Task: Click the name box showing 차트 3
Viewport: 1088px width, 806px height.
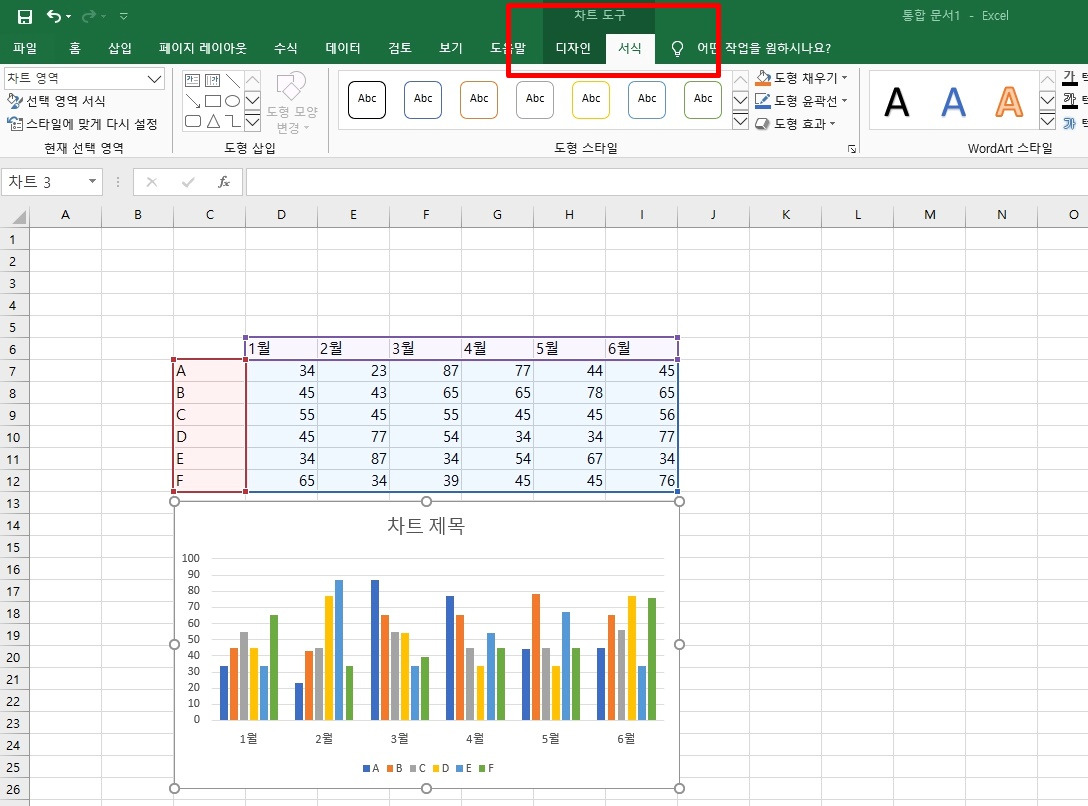Action: (51, 182)
